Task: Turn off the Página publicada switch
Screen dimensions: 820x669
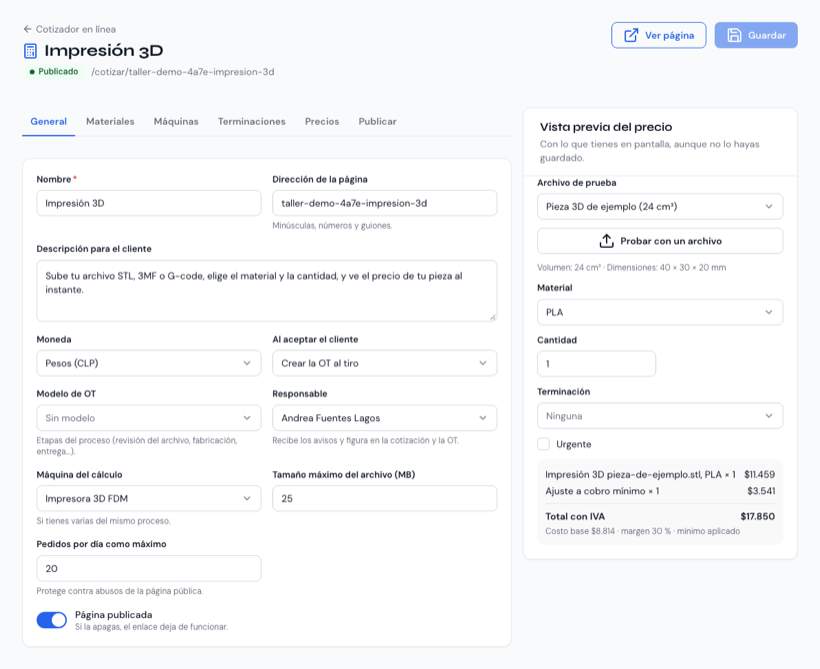Action: tap(51, 620)
